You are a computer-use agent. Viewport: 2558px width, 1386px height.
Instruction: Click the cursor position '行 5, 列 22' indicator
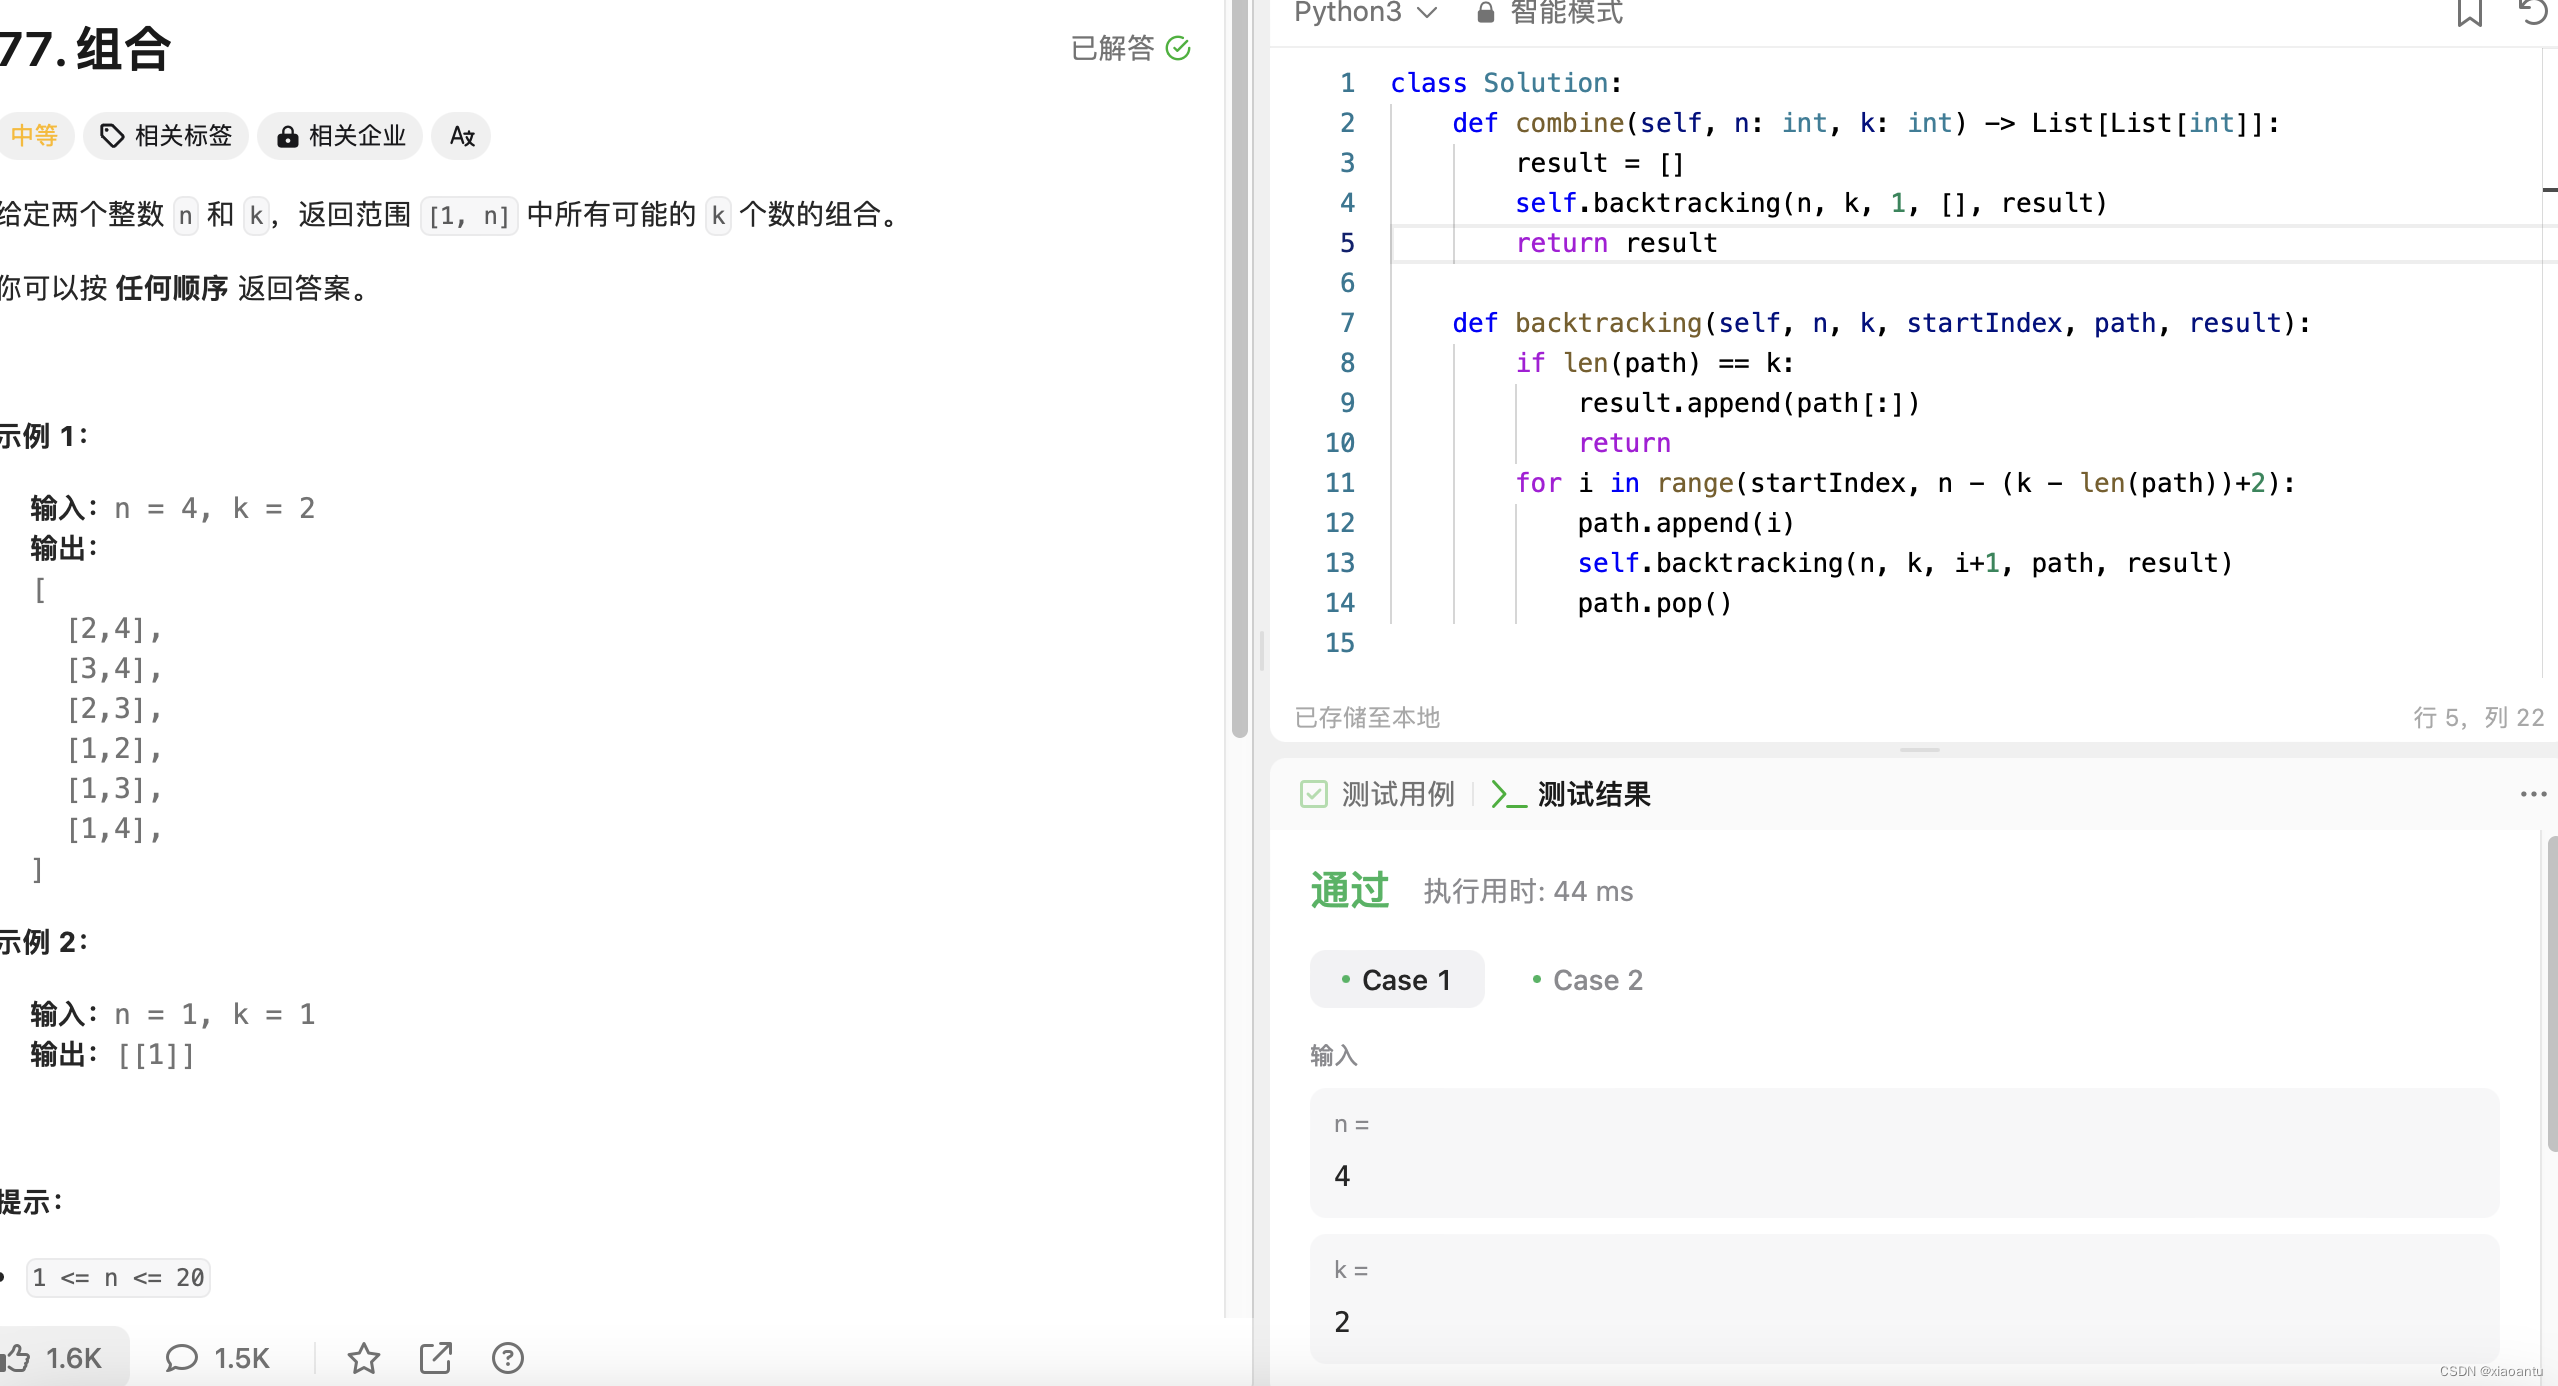tap(2478, 717)
